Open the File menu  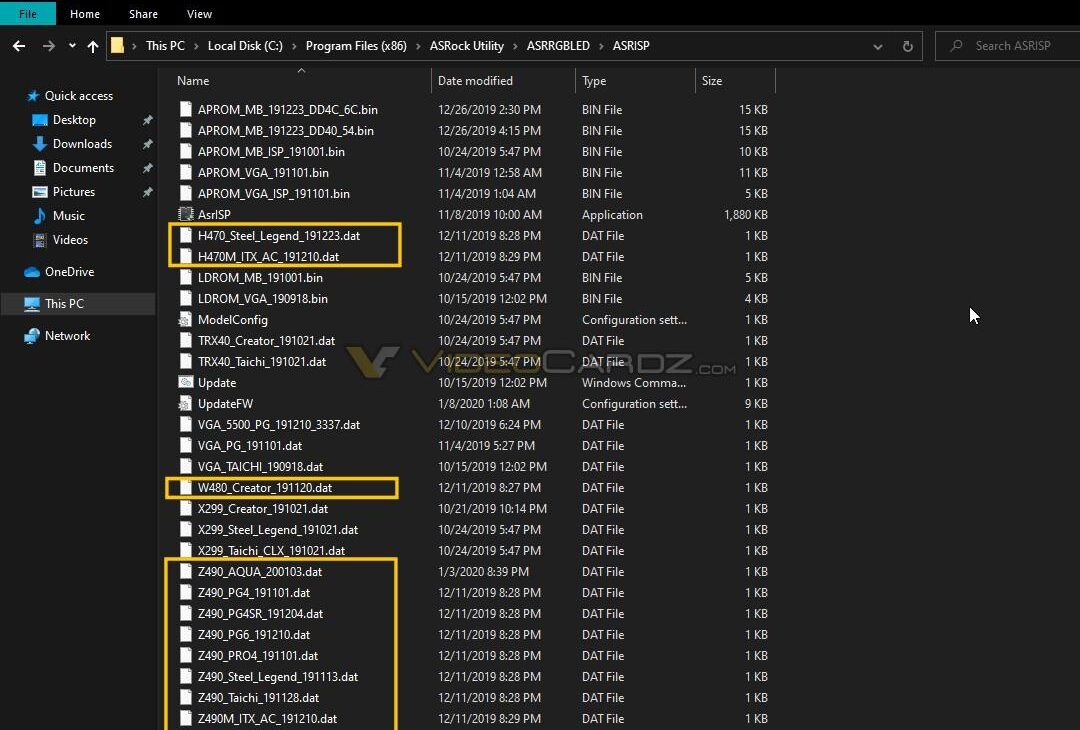28,13
